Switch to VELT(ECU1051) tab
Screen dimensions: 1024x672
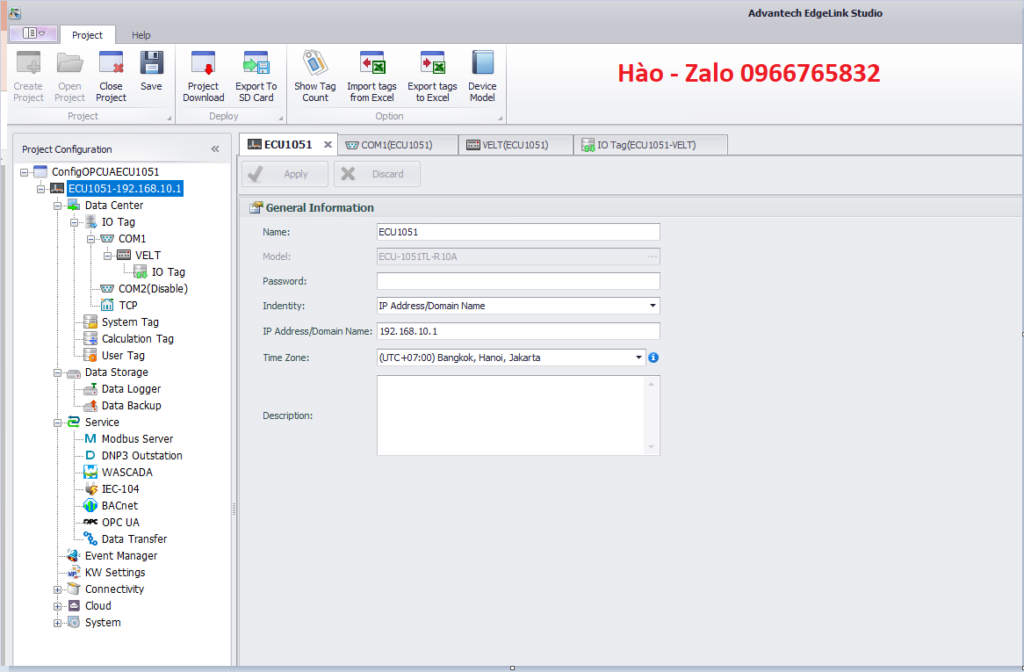515,145
